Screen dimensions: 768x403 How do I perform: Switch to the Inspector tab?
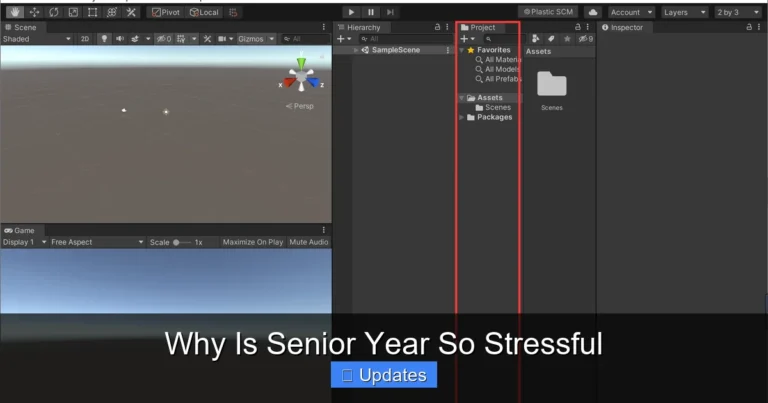pos(622,27)
